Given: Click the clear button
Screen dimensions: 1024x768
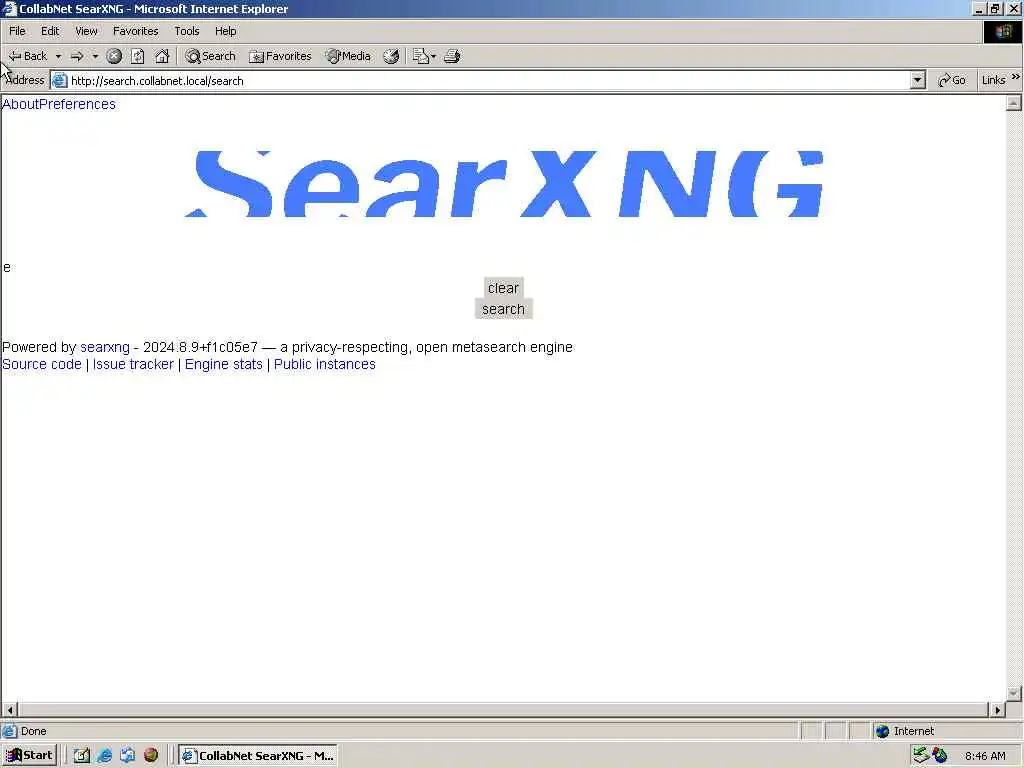Looking at the screenshot, I should [504, 288].
